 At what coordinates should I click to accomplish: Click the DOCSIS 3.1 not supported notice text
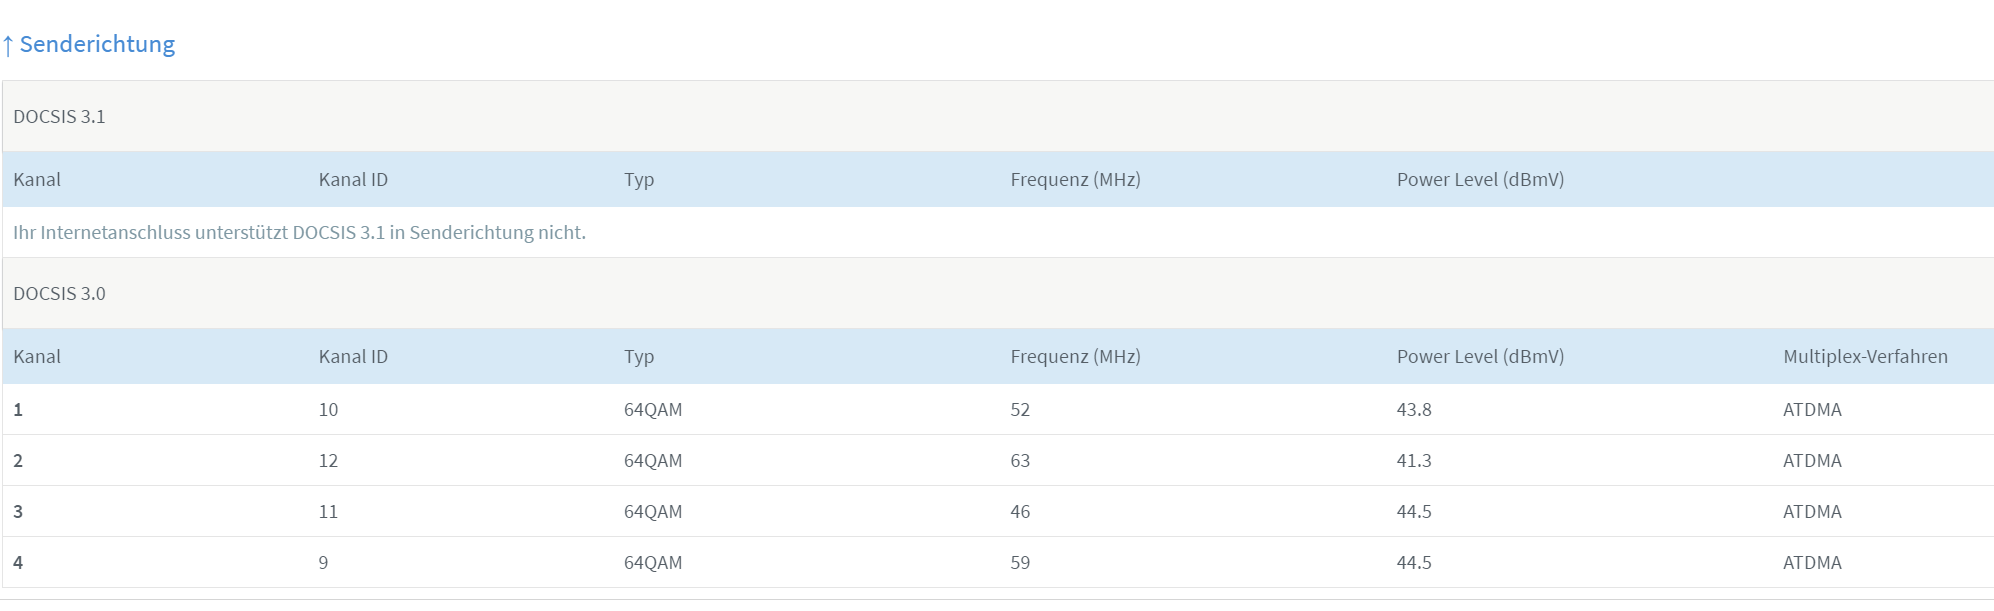(x=299, y=233)
